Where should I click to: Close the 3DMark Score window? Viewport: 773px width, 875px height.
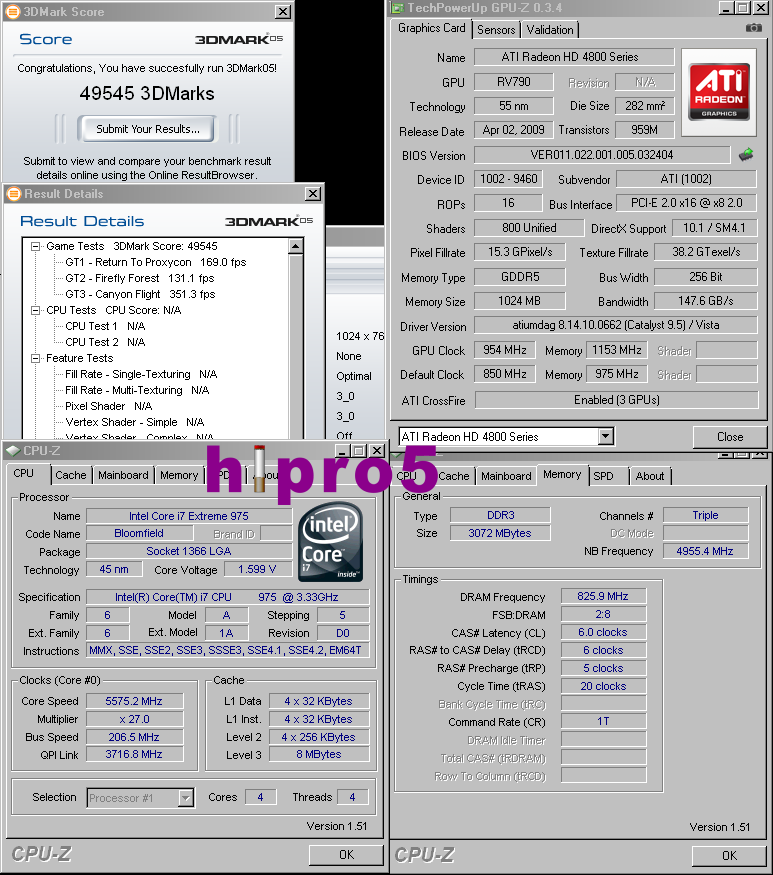[284, 11]
